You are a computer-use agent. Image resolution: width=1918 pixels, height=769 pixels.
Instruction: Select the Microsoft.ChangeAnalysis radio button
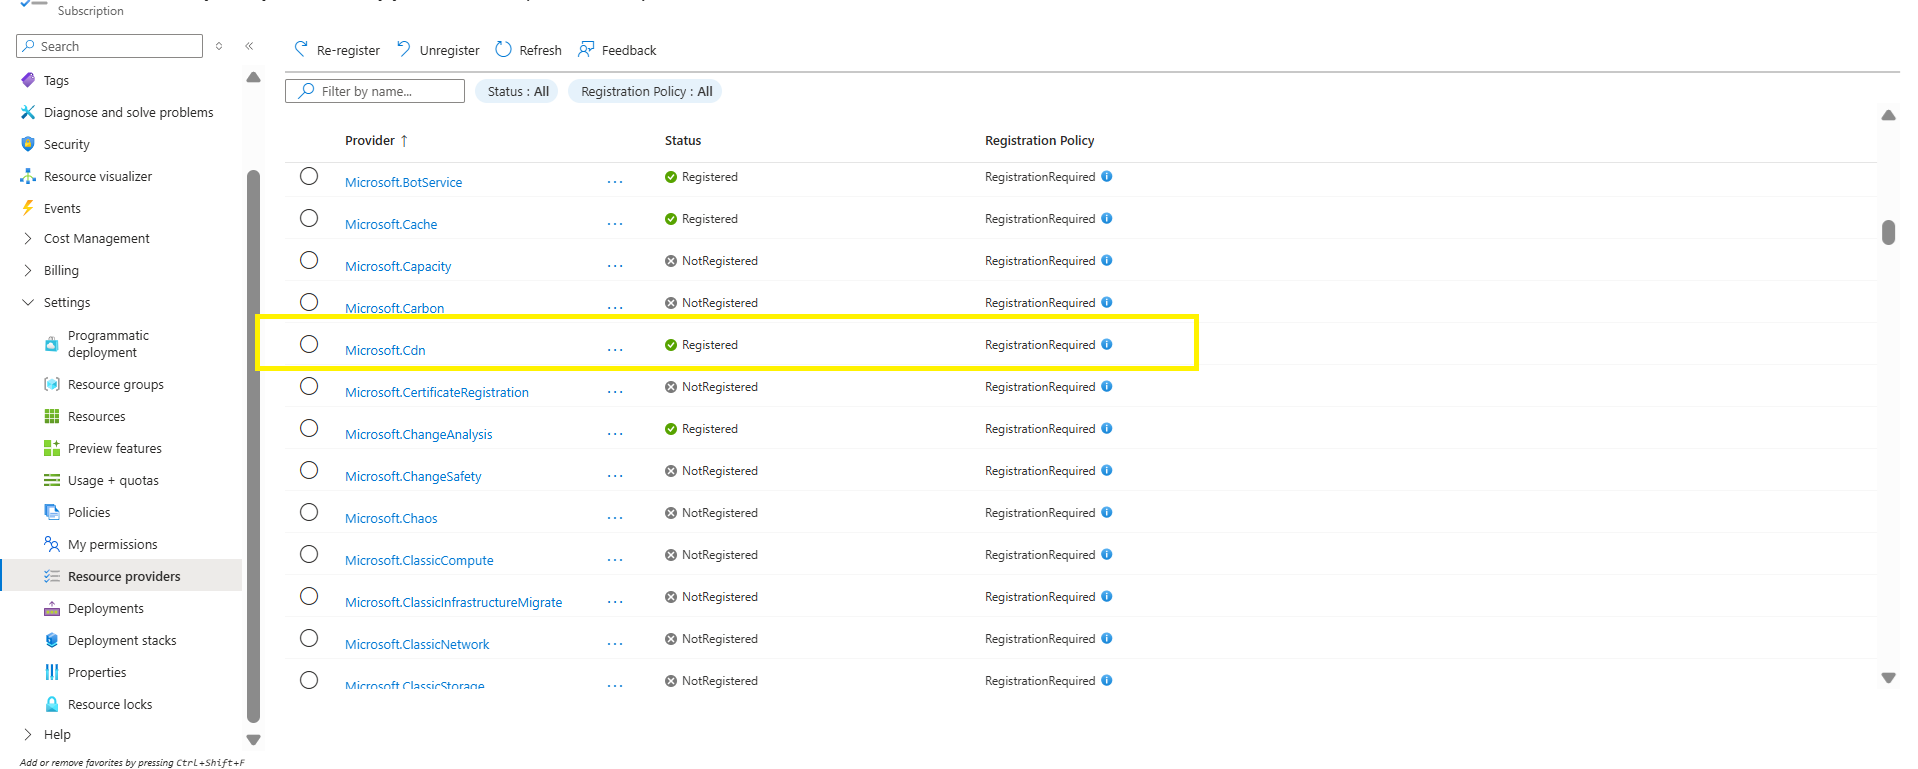tap(309, 428)
